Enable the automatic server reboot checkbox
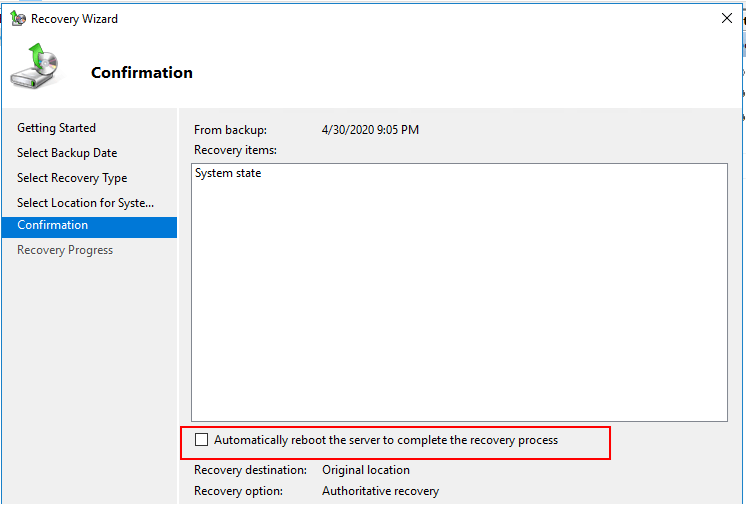This screenshot has height=505, width=747. (202, 440)
